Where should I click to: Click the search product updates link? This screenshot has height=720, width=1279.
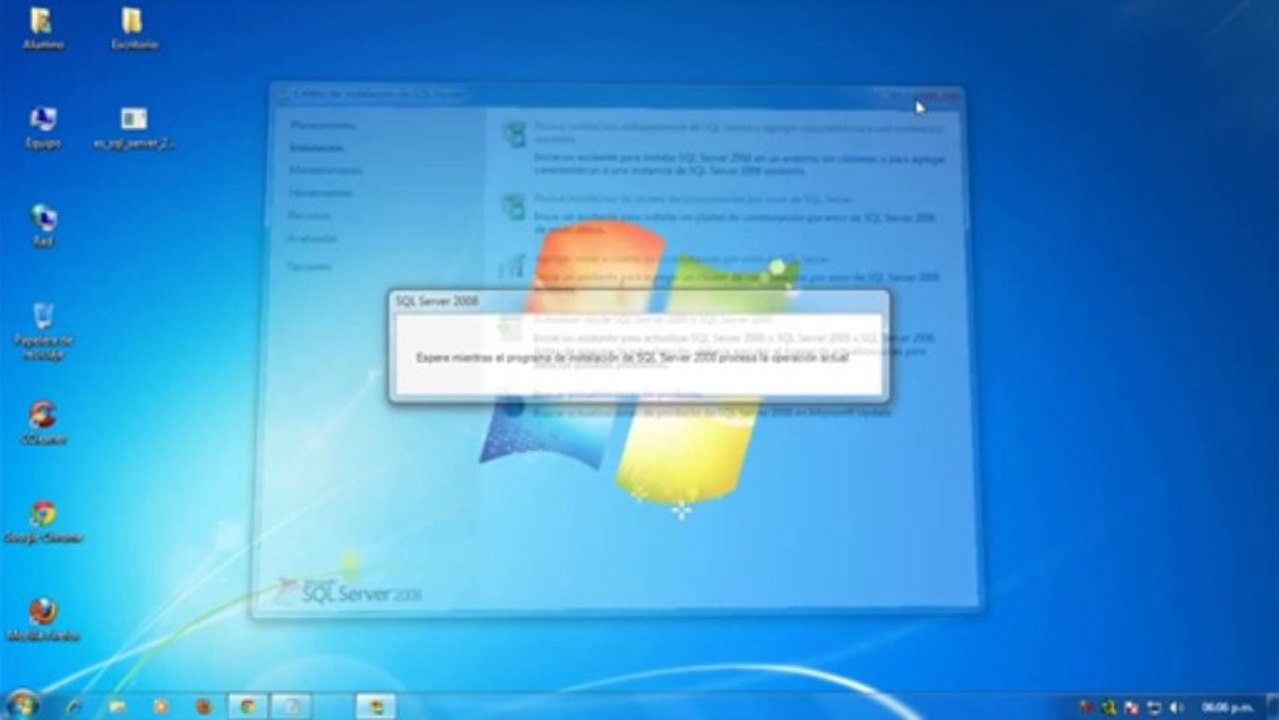620,394
